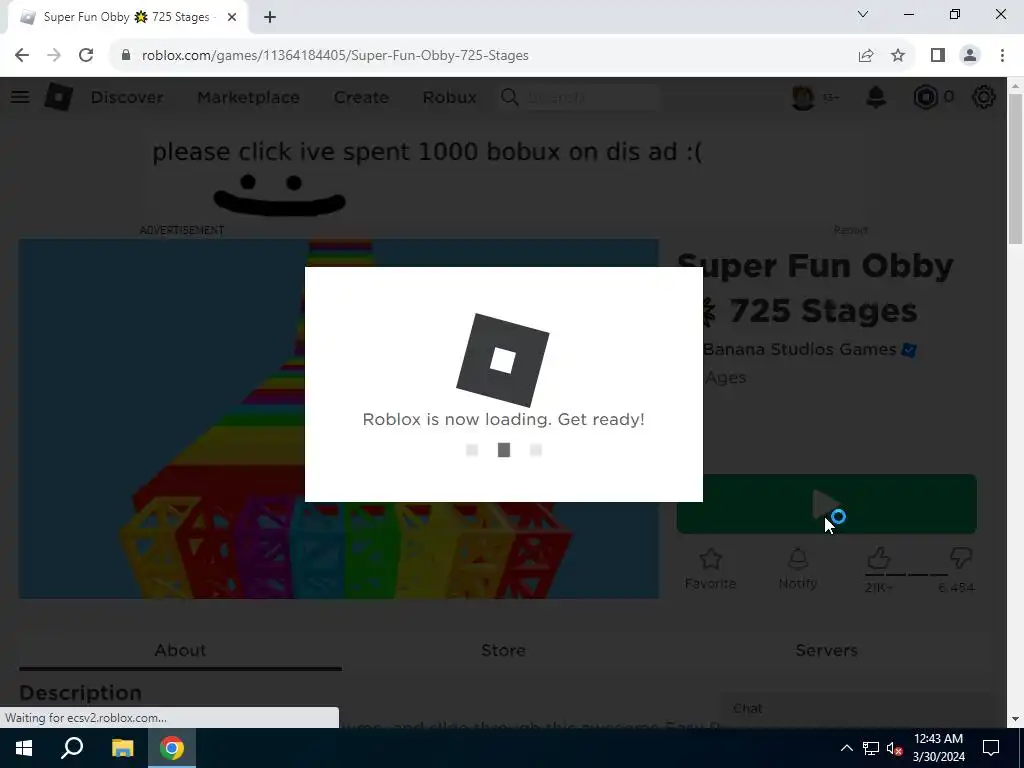Open the clock showing 12:43 AM
Viewport: 1024px width, 768px height.
[938, 748]
